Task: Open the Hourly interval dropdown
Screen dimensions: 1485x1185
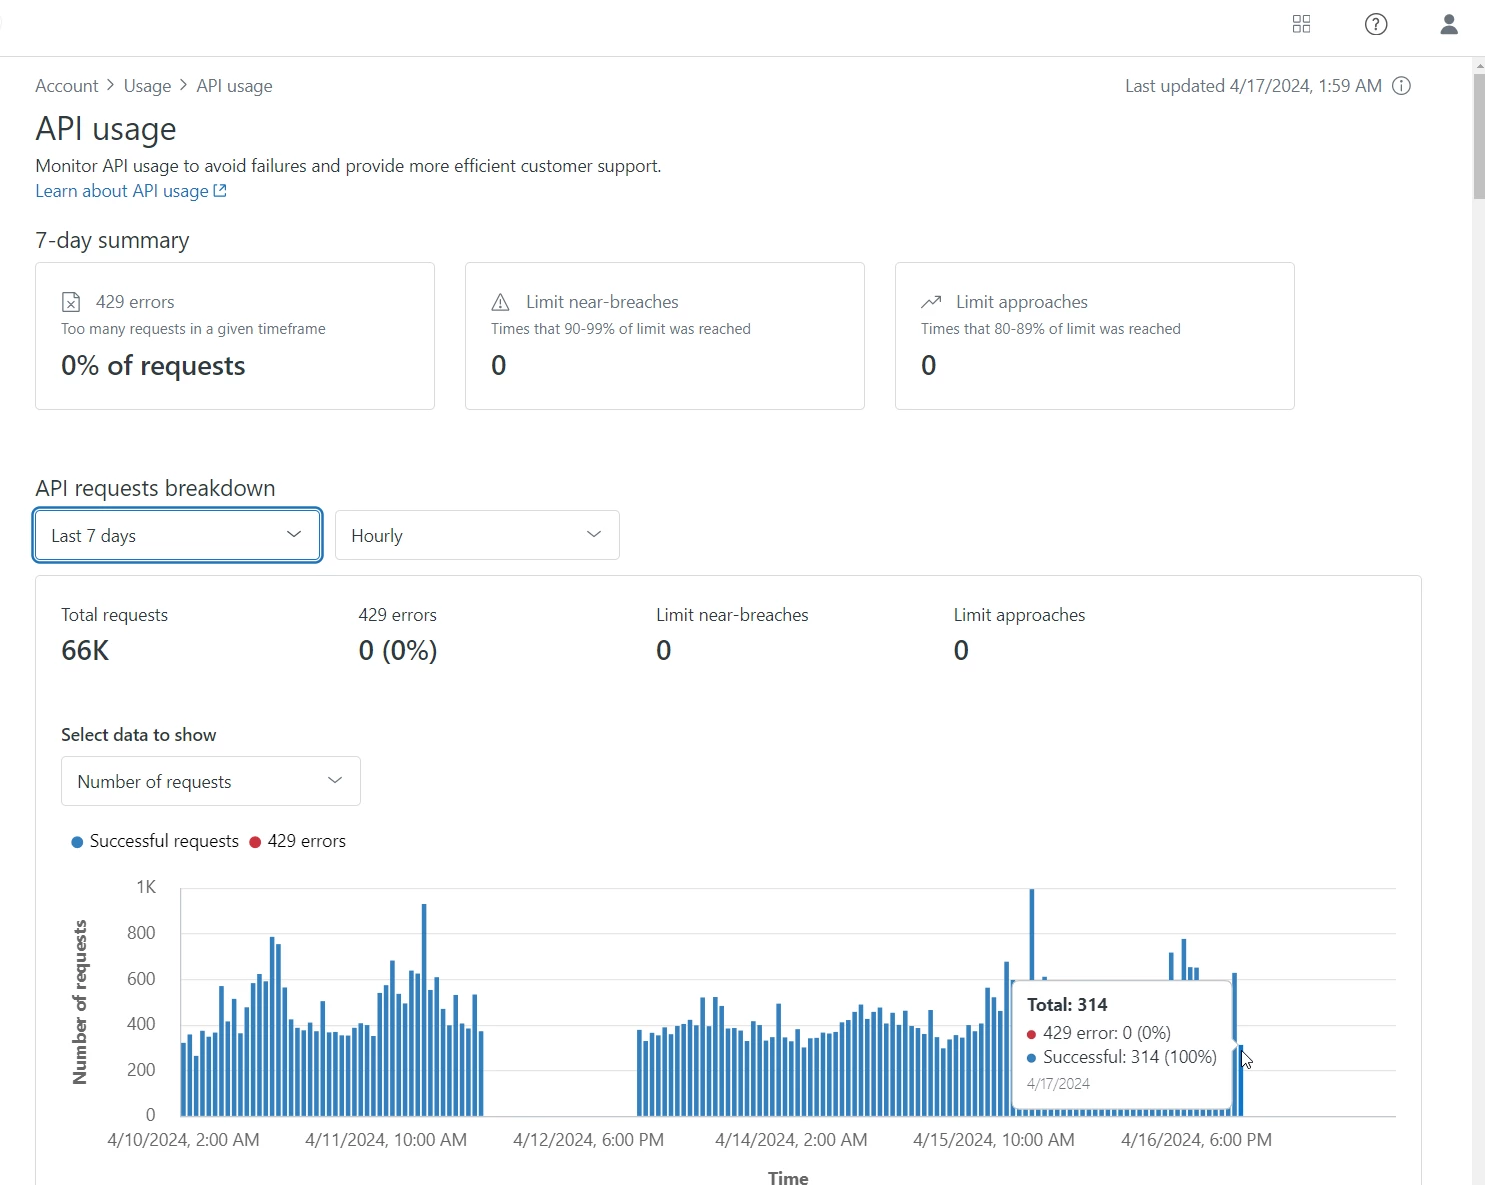Action: tap(477, 535)
